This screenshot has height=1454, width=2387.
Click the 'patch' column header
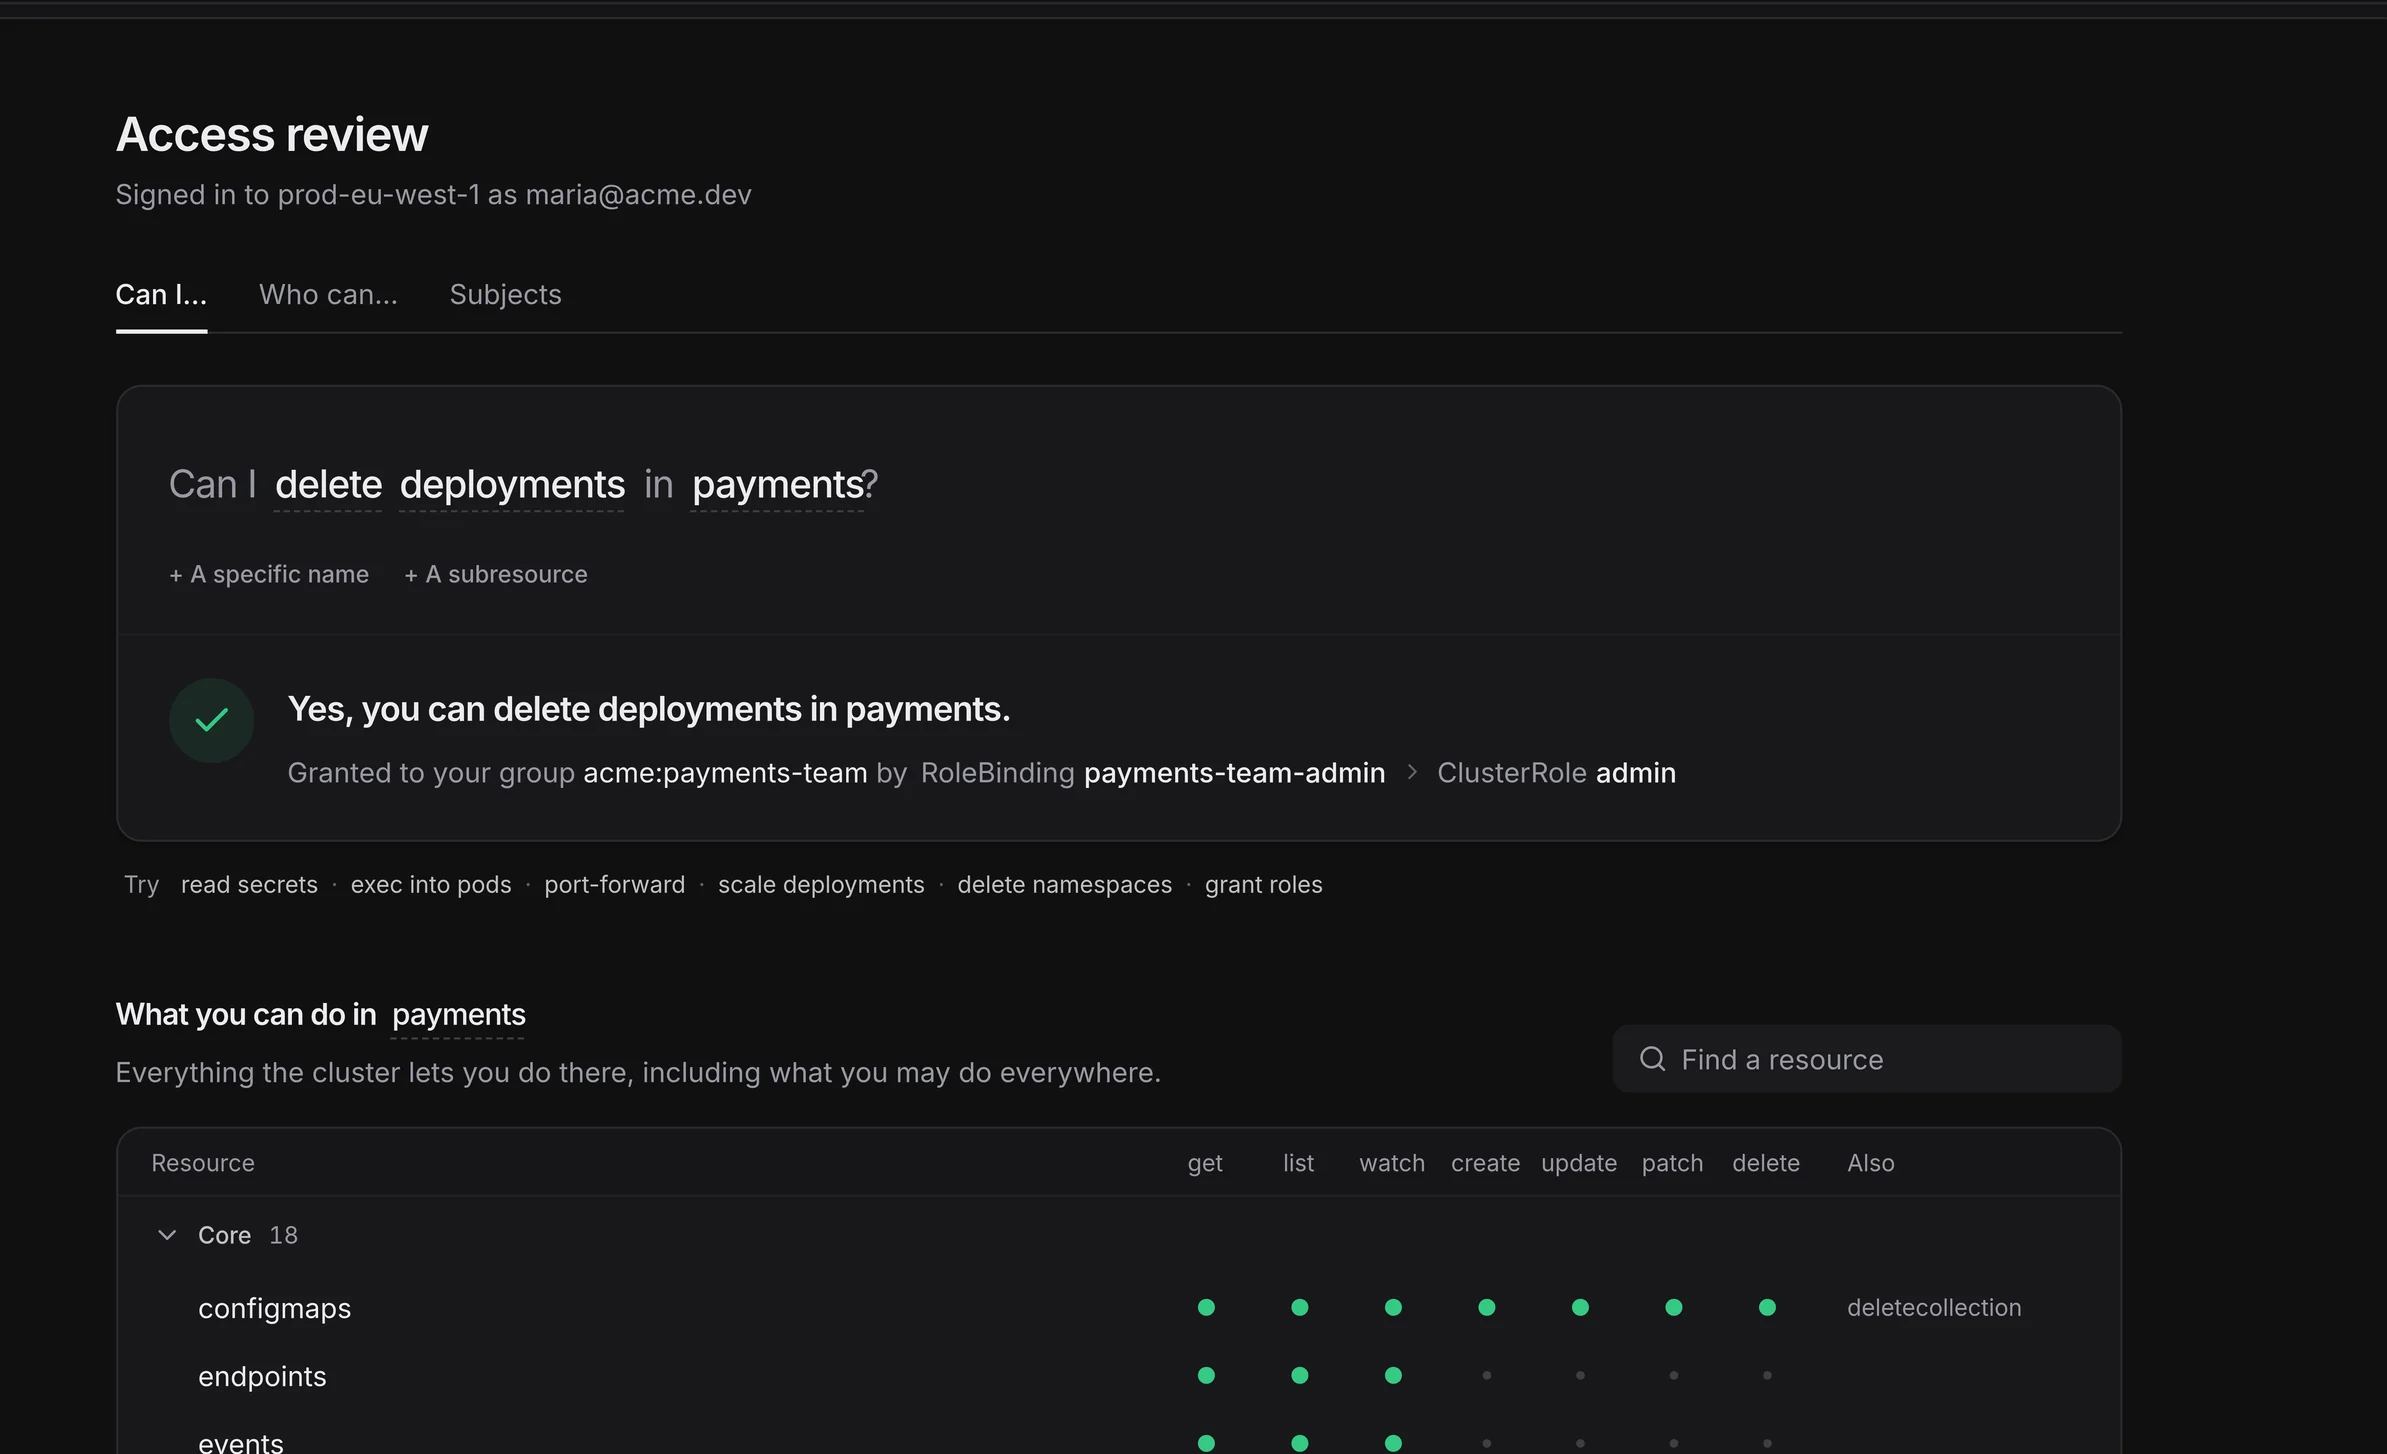coord(1672,1163)
